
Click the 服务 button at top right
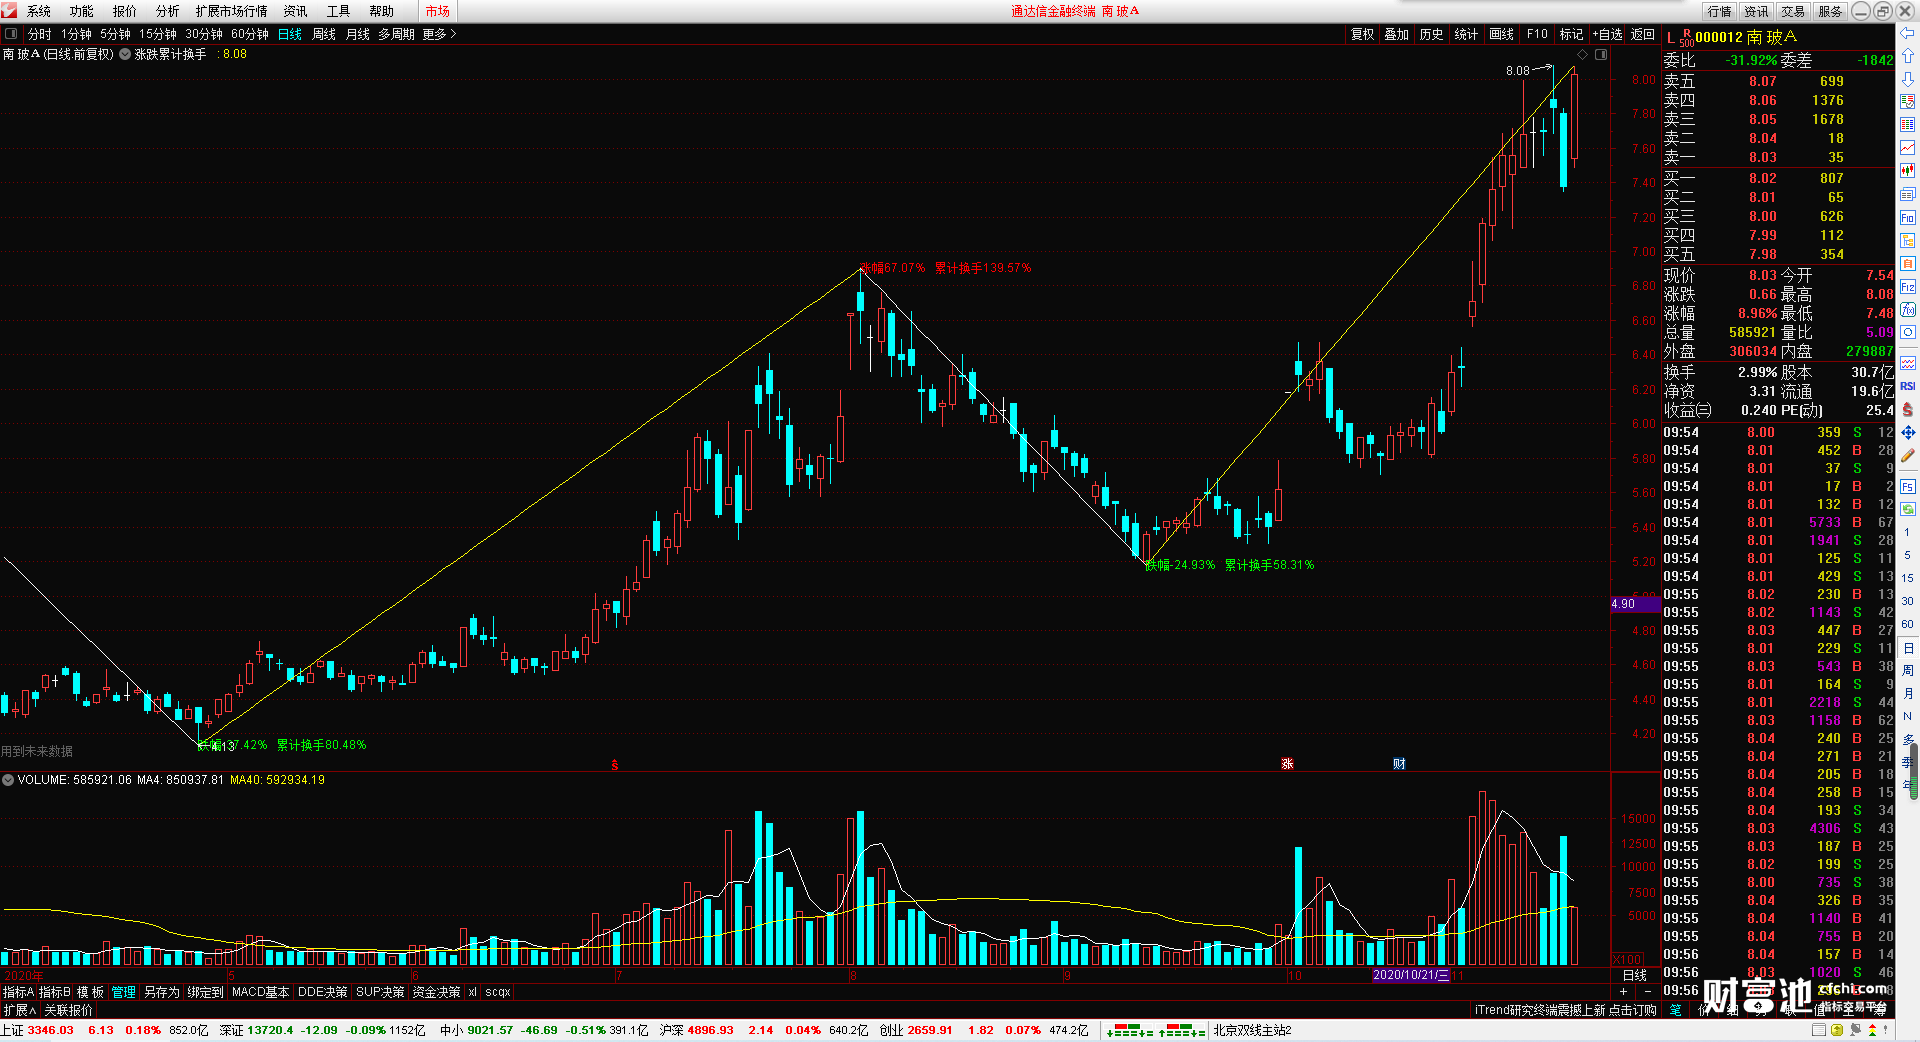[x=1830, y=11]
